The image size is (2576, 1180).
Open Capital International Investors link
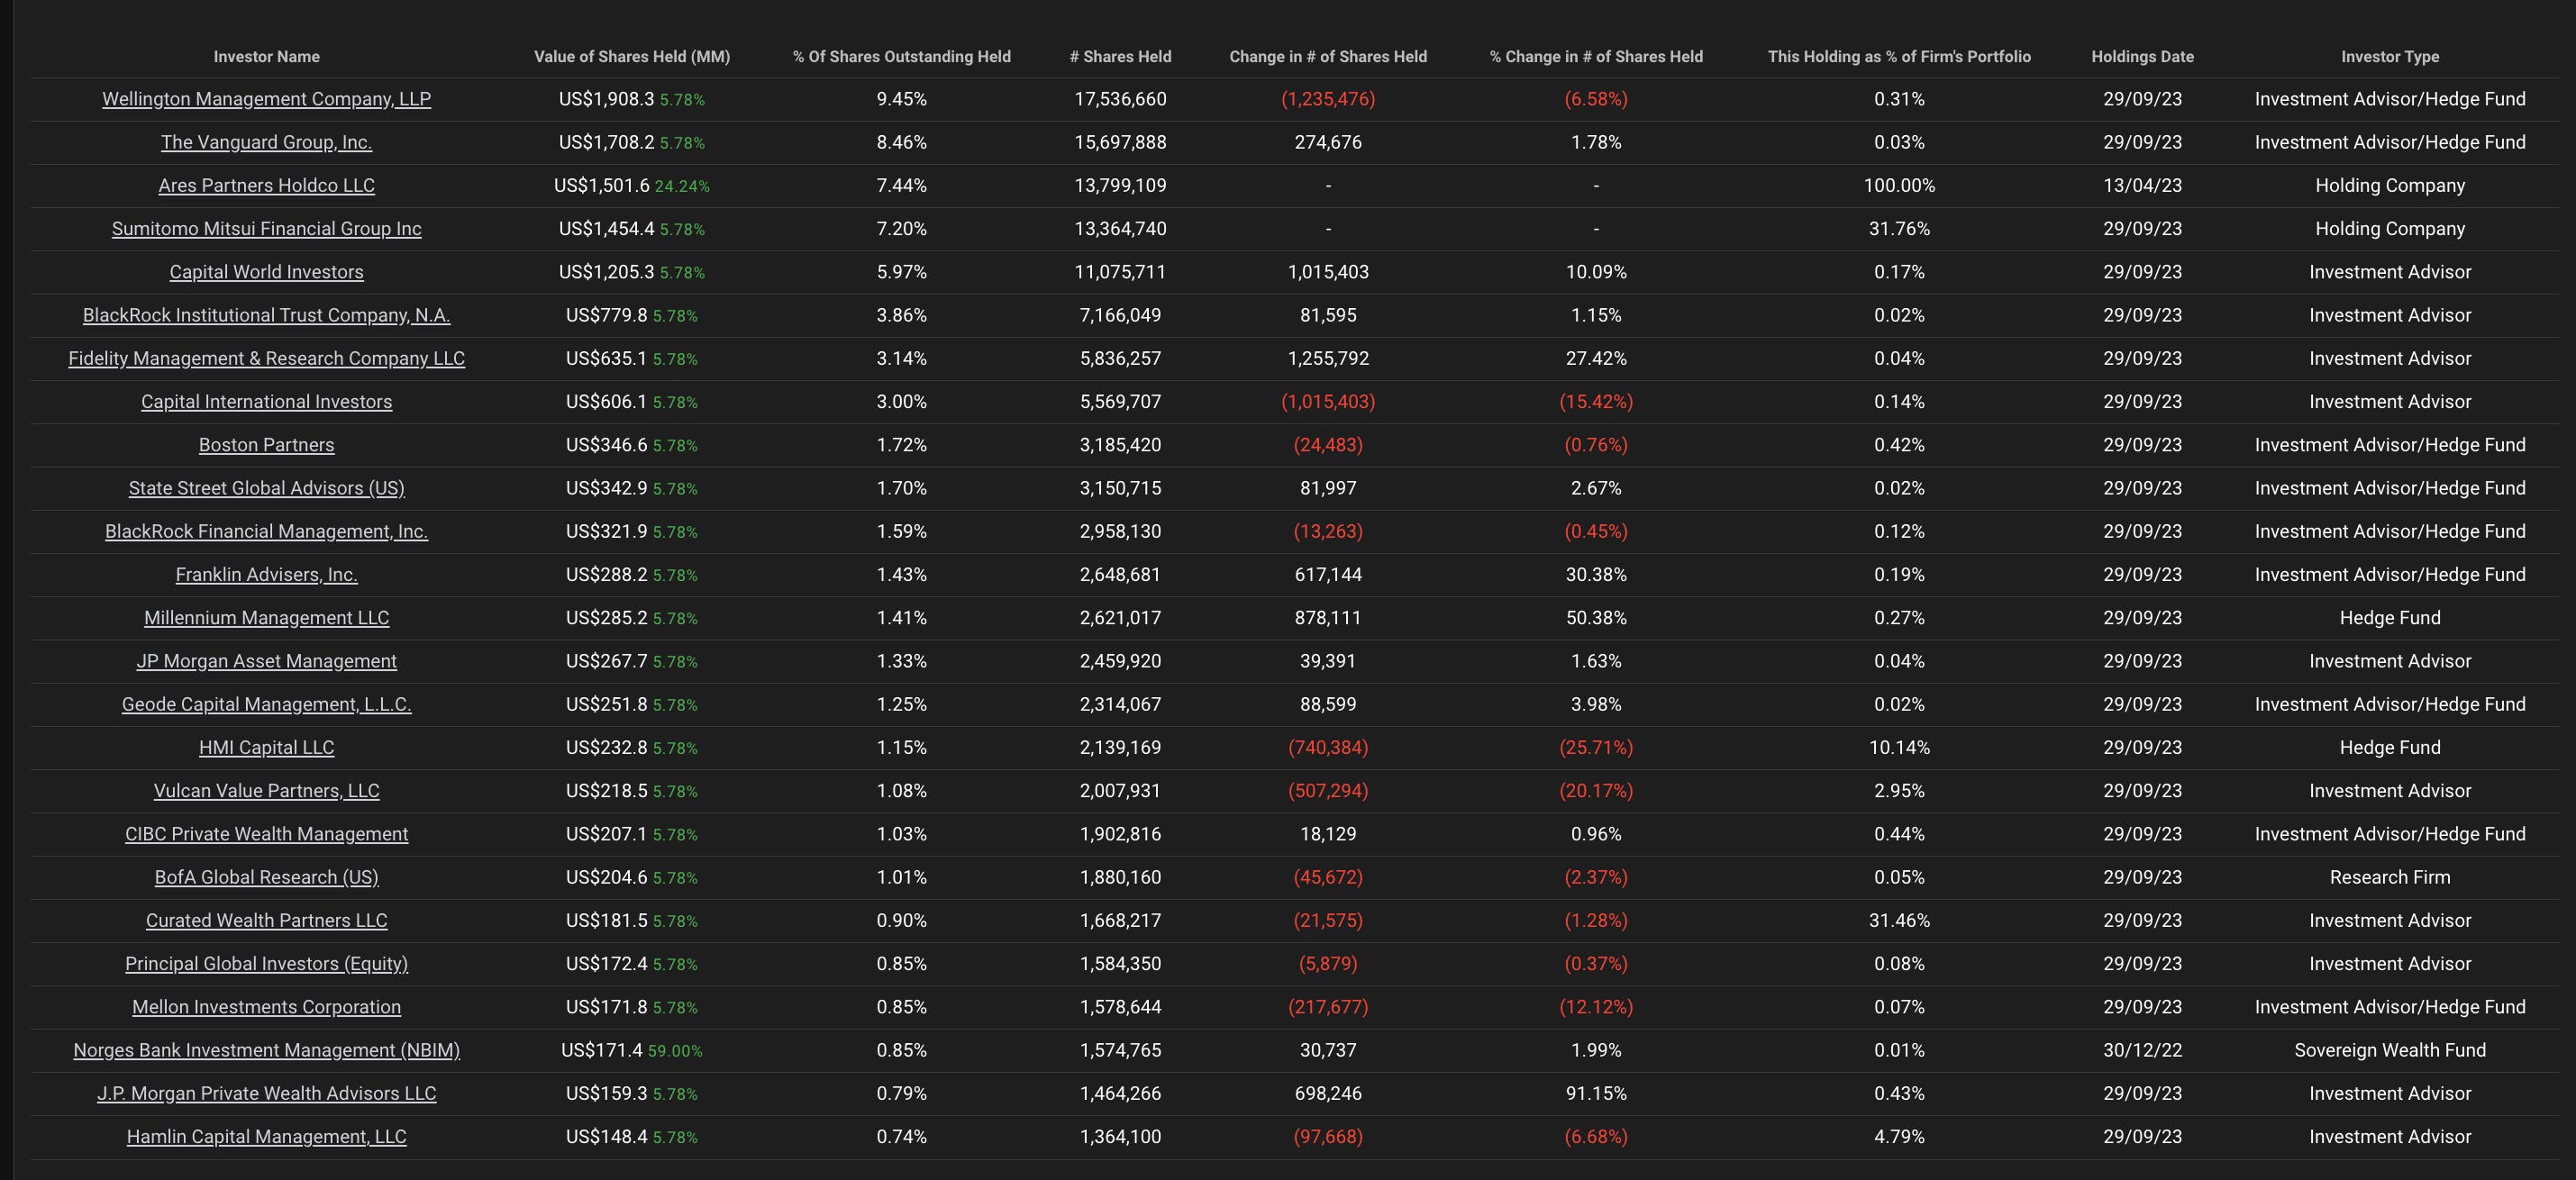(266, 401)
